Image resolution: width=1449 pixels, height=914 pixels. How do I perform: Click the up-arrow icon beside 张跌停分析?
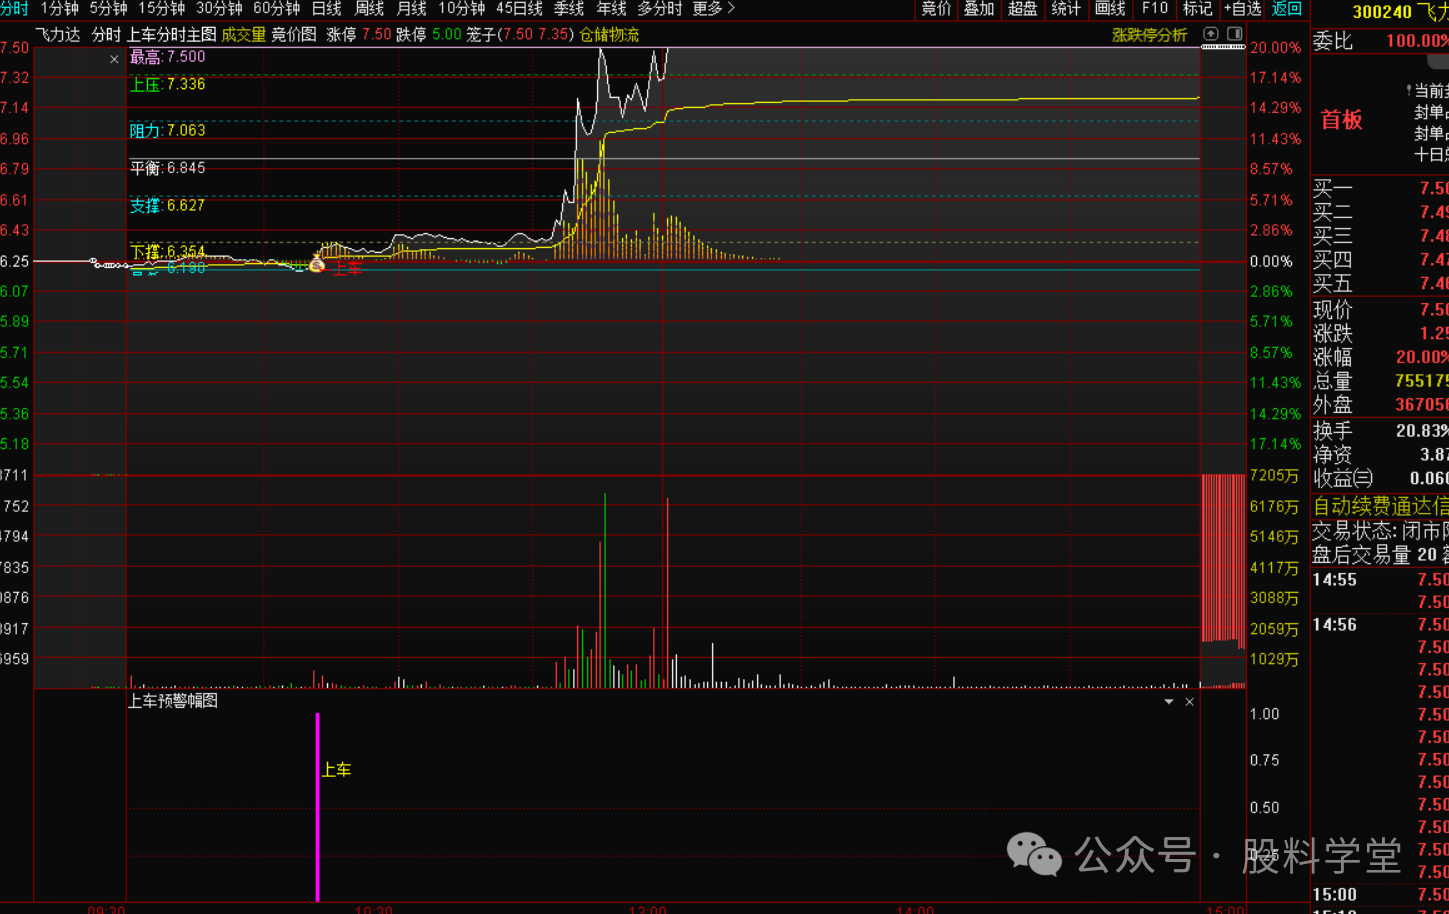(x=1211, y=34)
